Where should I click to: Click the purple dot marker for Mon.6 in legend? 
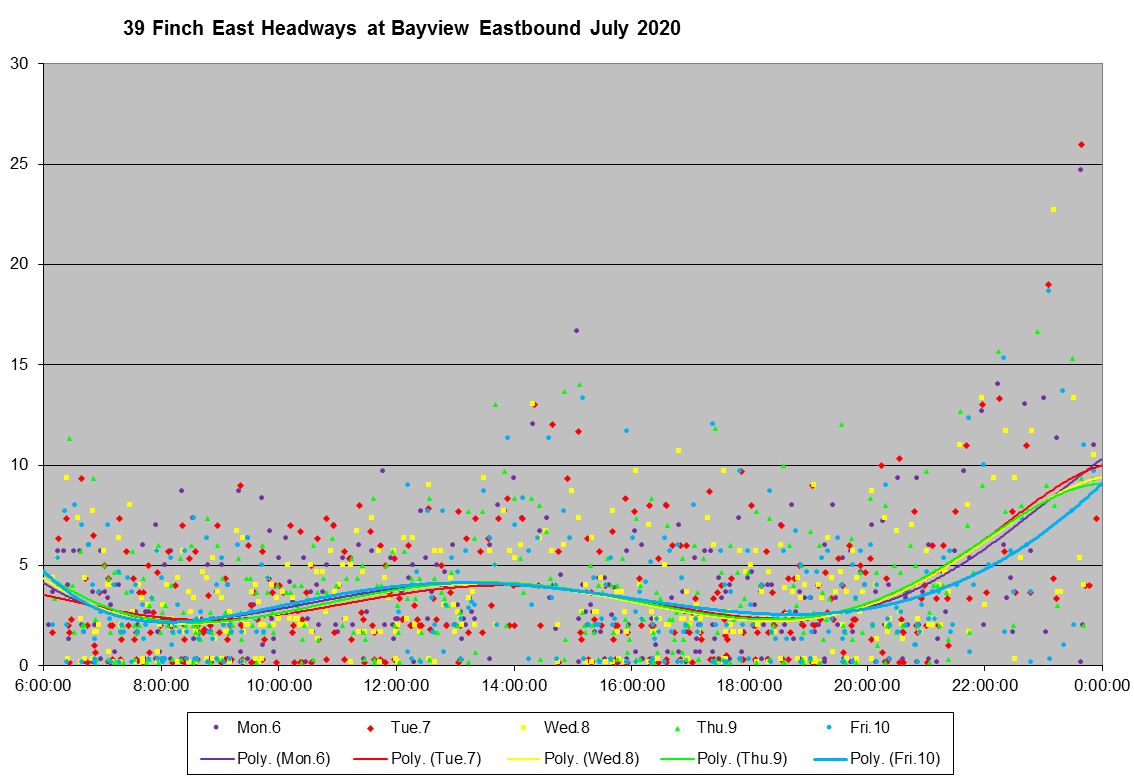click(x=217, y=727)
